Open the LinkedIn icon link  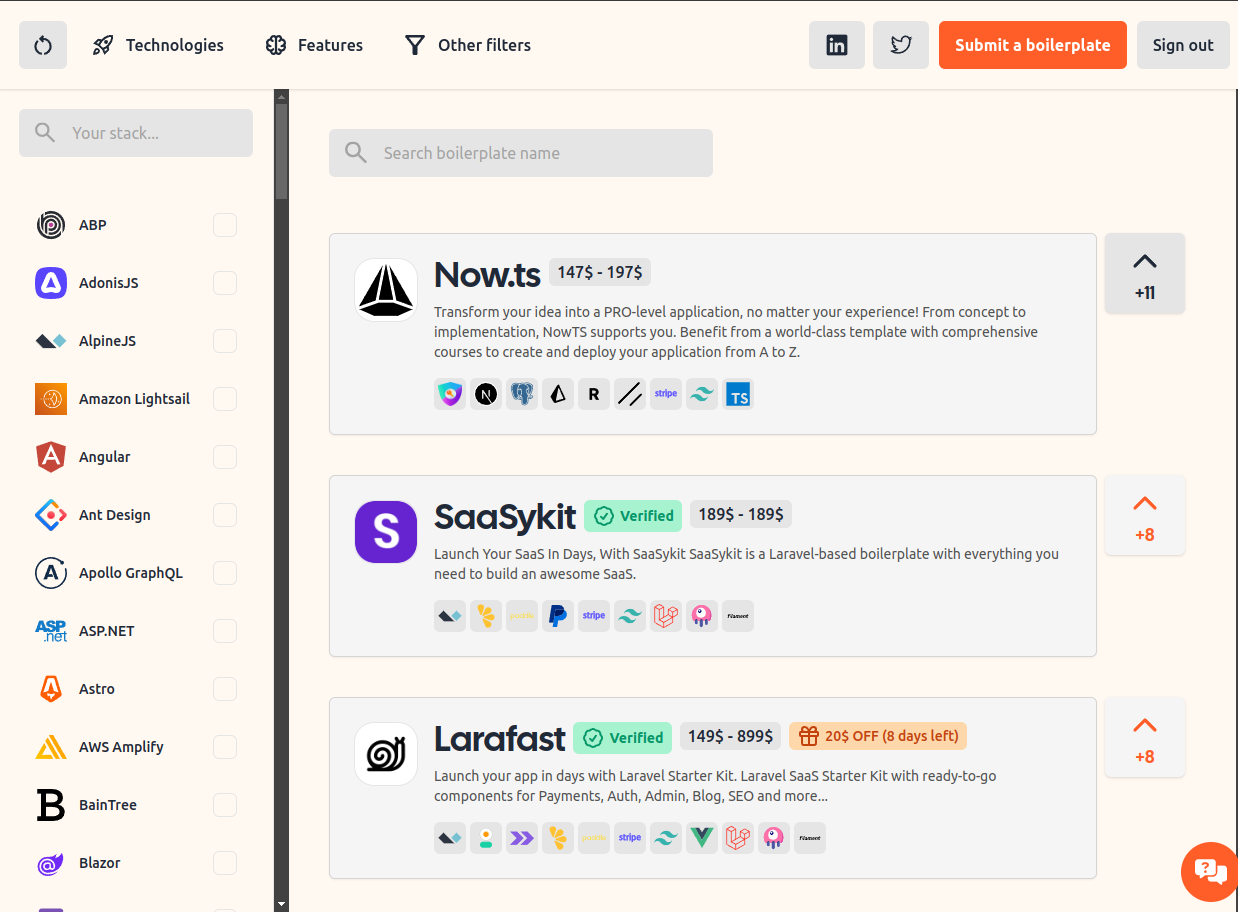tap(836, 45)
